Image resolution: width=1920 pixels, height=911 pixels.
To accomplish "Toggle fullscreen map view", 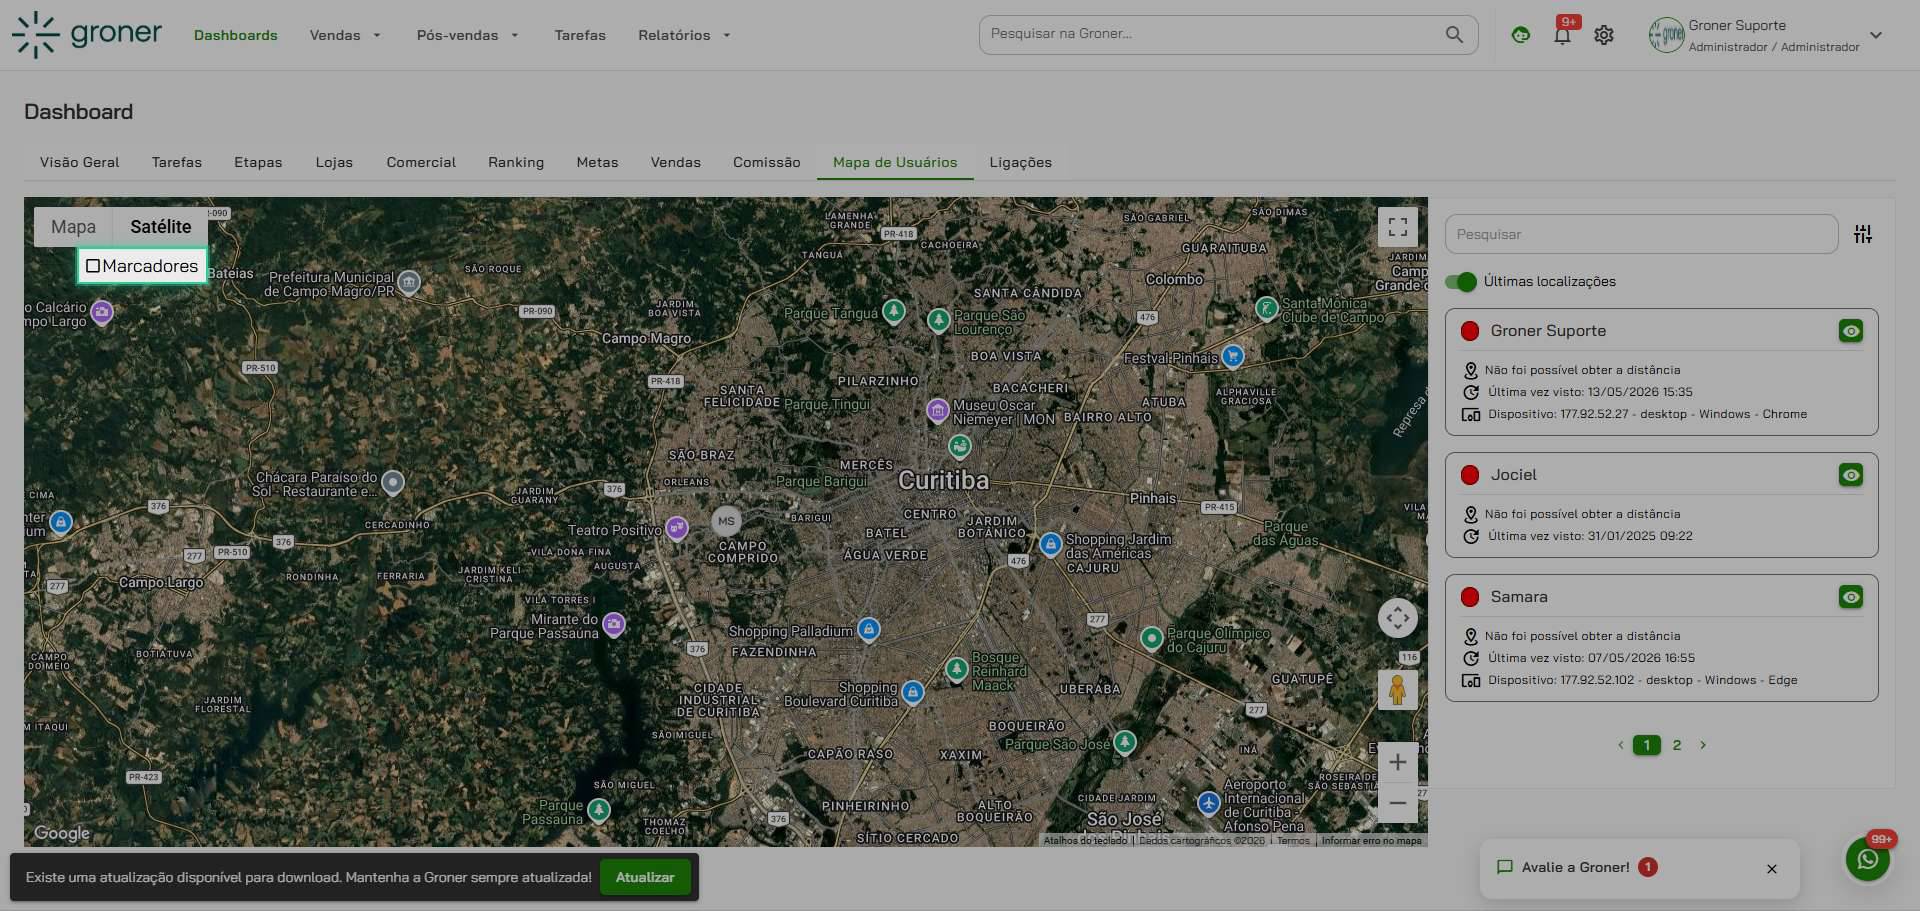I will 1398,227.
